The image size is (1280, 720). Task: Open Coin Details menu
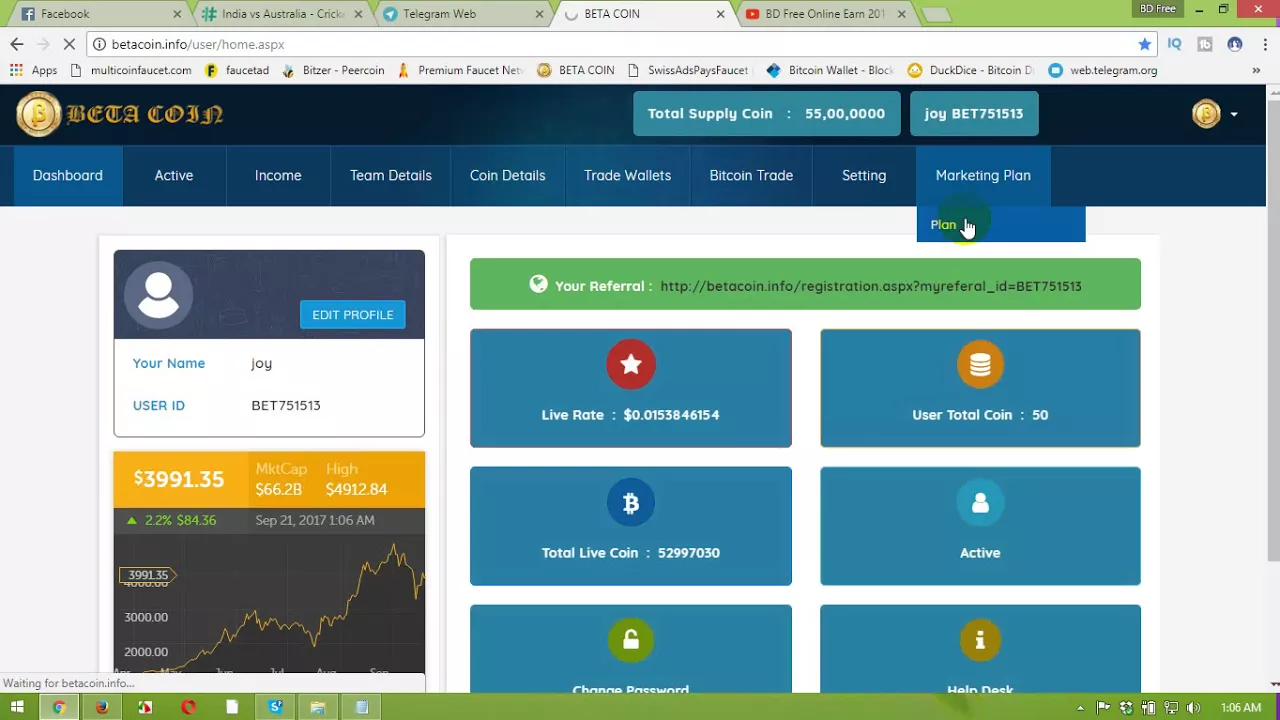pyautogui.click(x=508, y=176)
